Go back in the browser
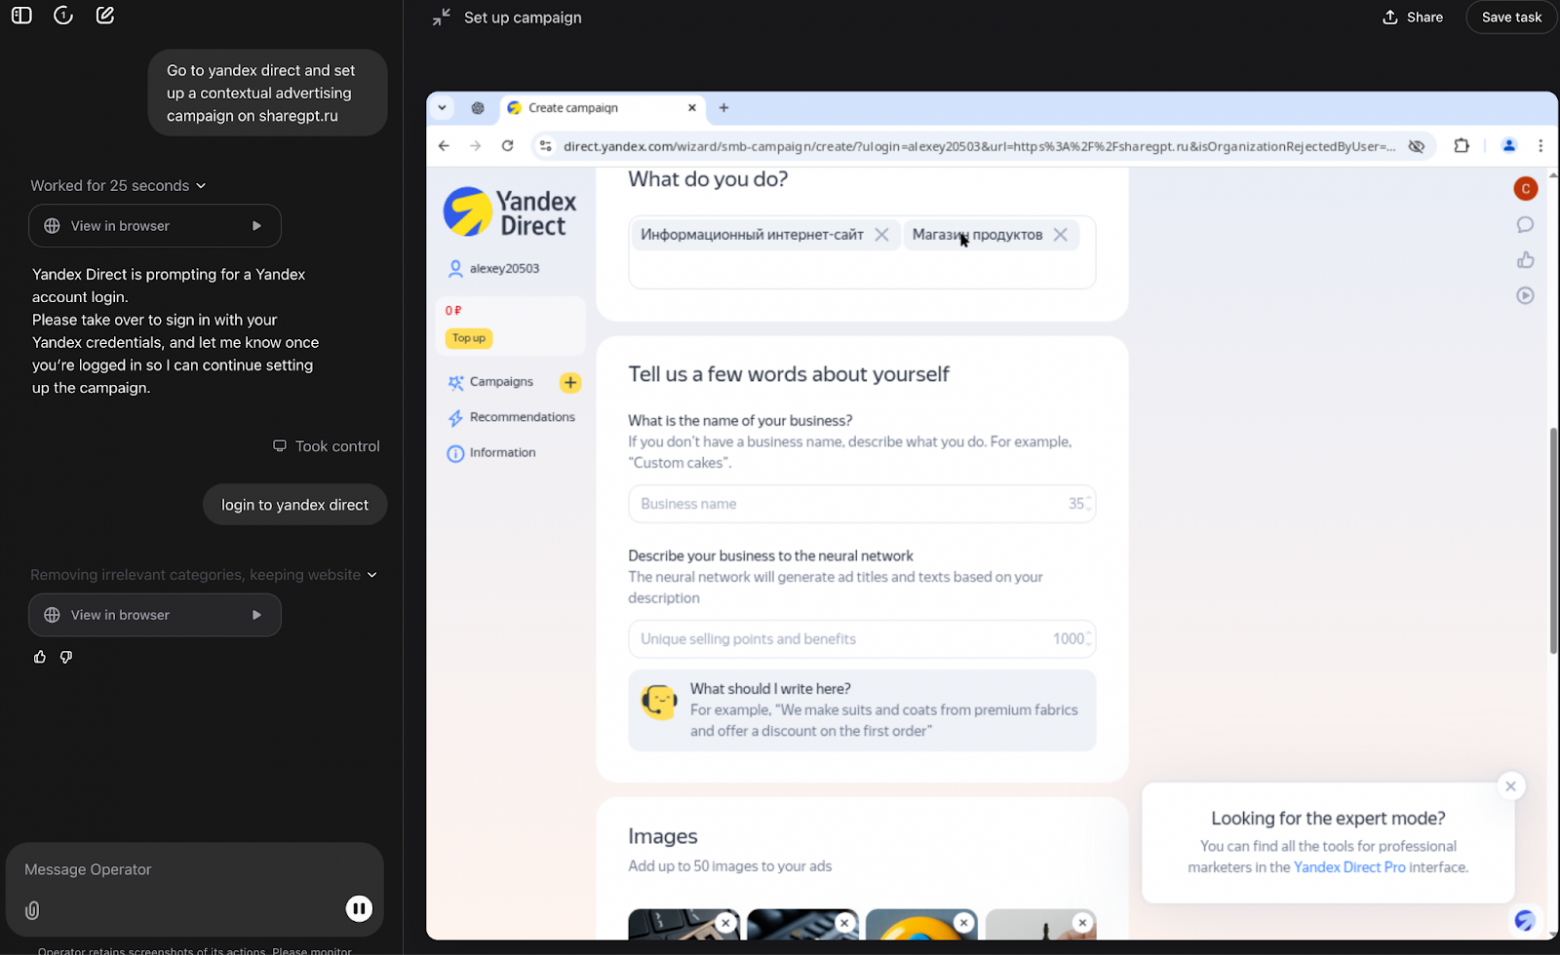1560x955 pixels. coord(444,146)
